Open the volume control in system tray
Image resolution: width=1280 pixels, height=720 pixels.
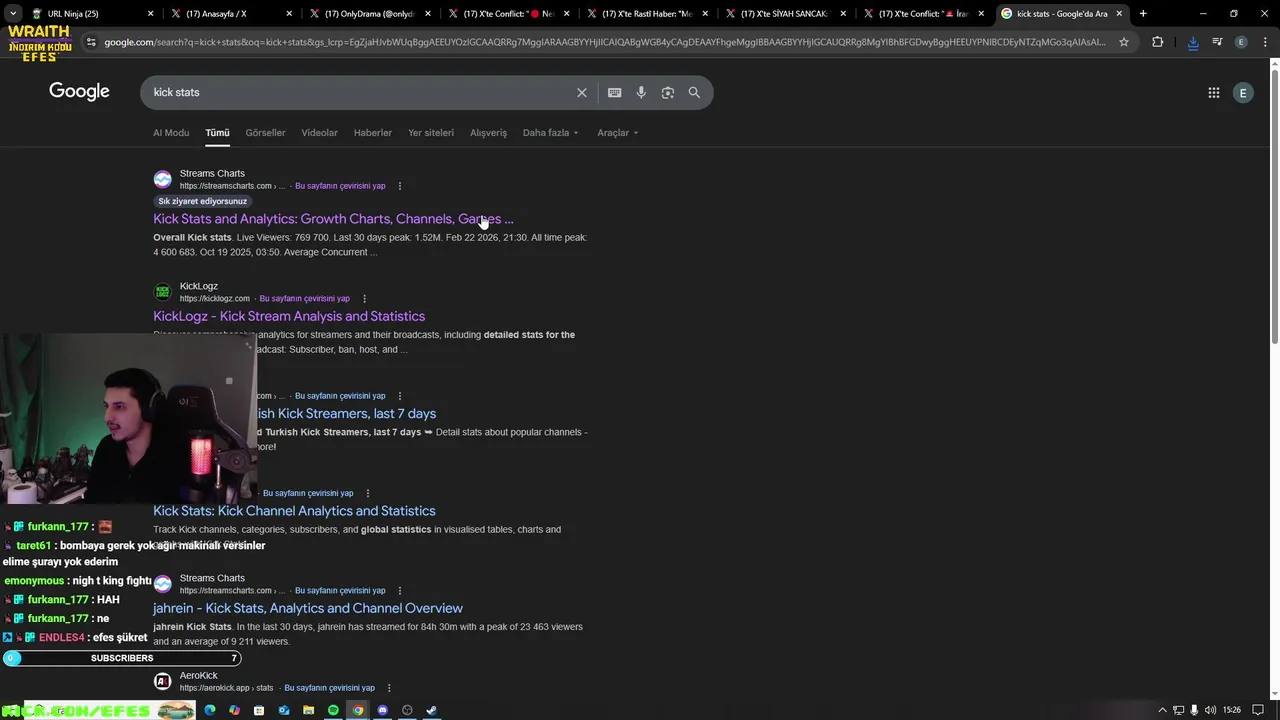coord(1211,710)
